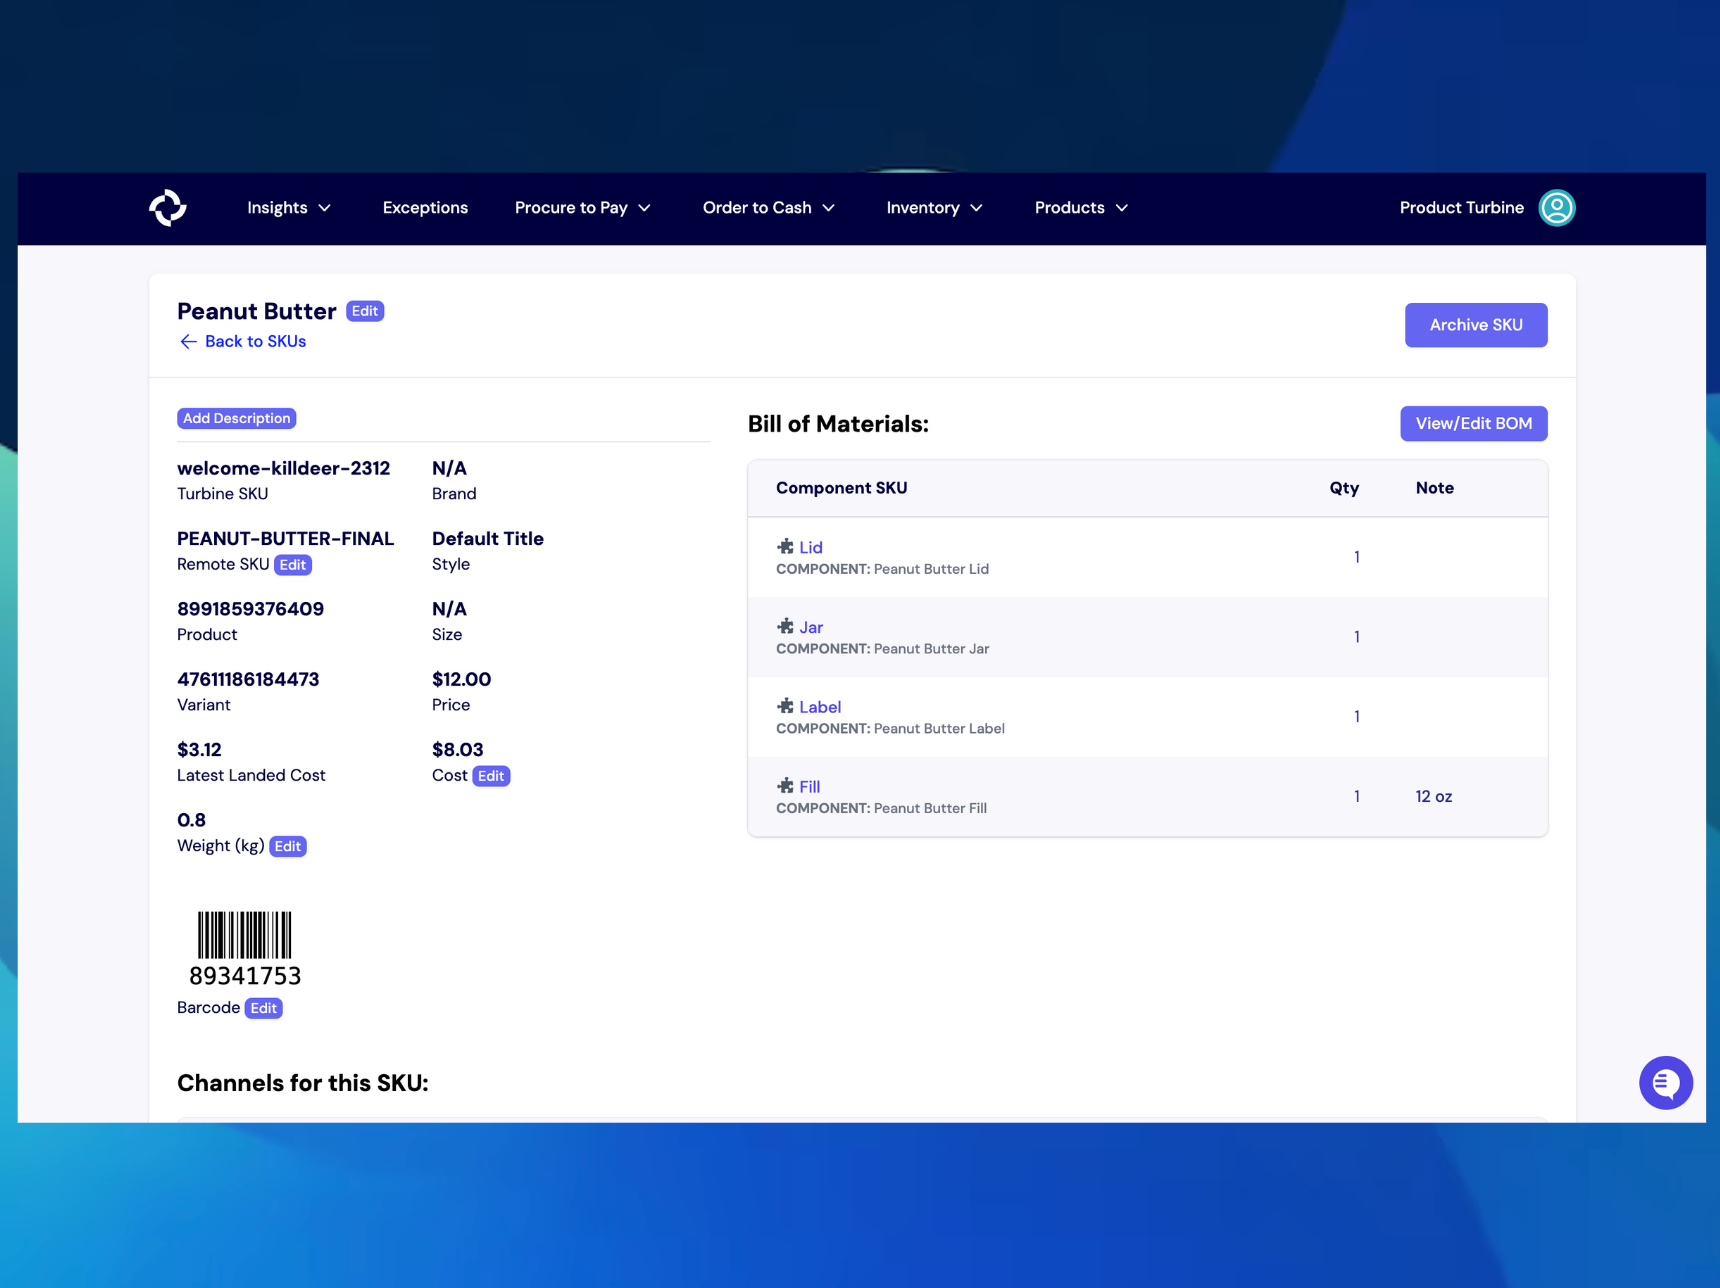Image resolution: width=1720 pixels, height=1288 pixels.
Task: Edit the Peanut Butter title
Action: (x=365, y=311)
